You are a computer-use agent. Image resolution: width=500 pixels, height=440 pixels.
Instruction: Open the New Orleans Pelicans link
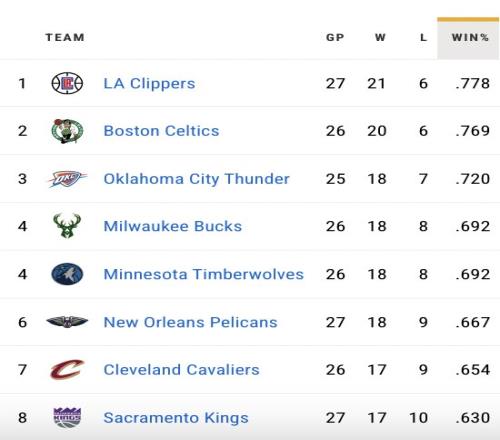190,322
